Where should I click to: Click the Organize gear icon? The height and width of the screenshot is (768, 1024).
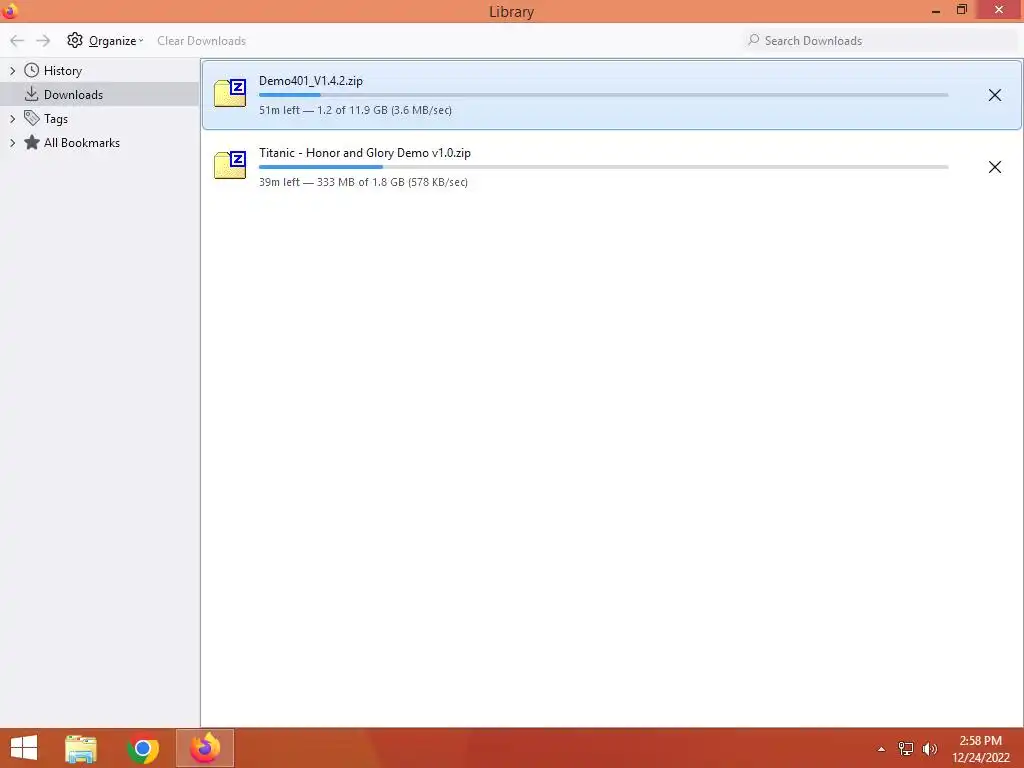[x=75, y=40]
